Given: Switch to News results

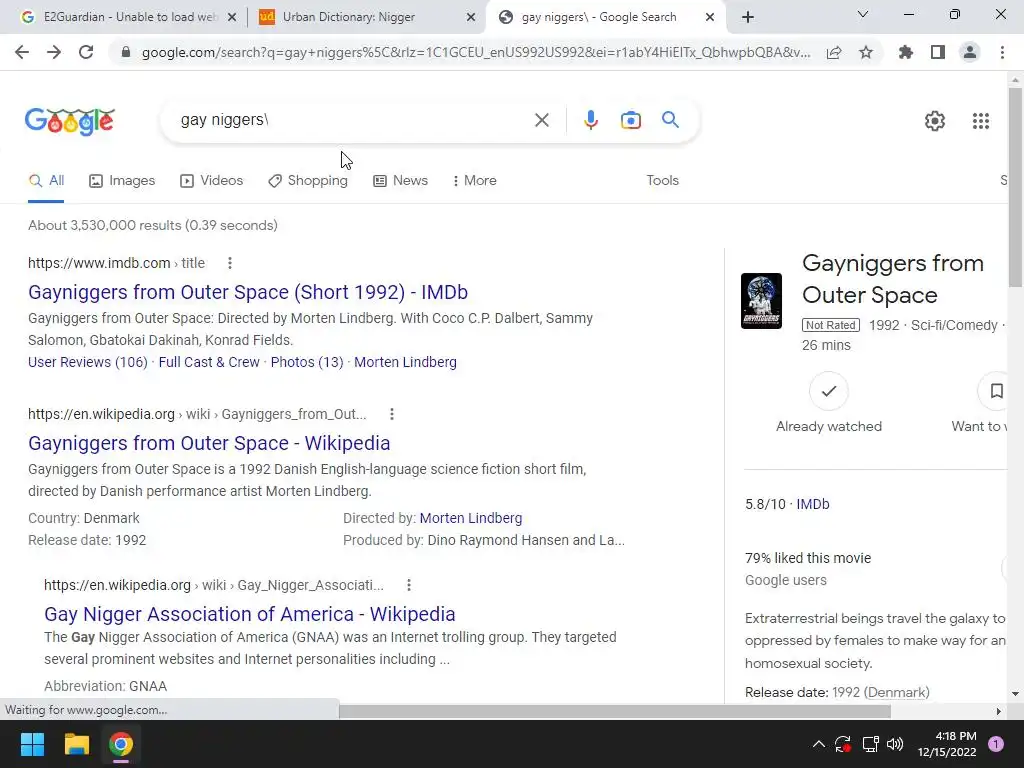Looking at the screenshot, I should coord(400,181).
